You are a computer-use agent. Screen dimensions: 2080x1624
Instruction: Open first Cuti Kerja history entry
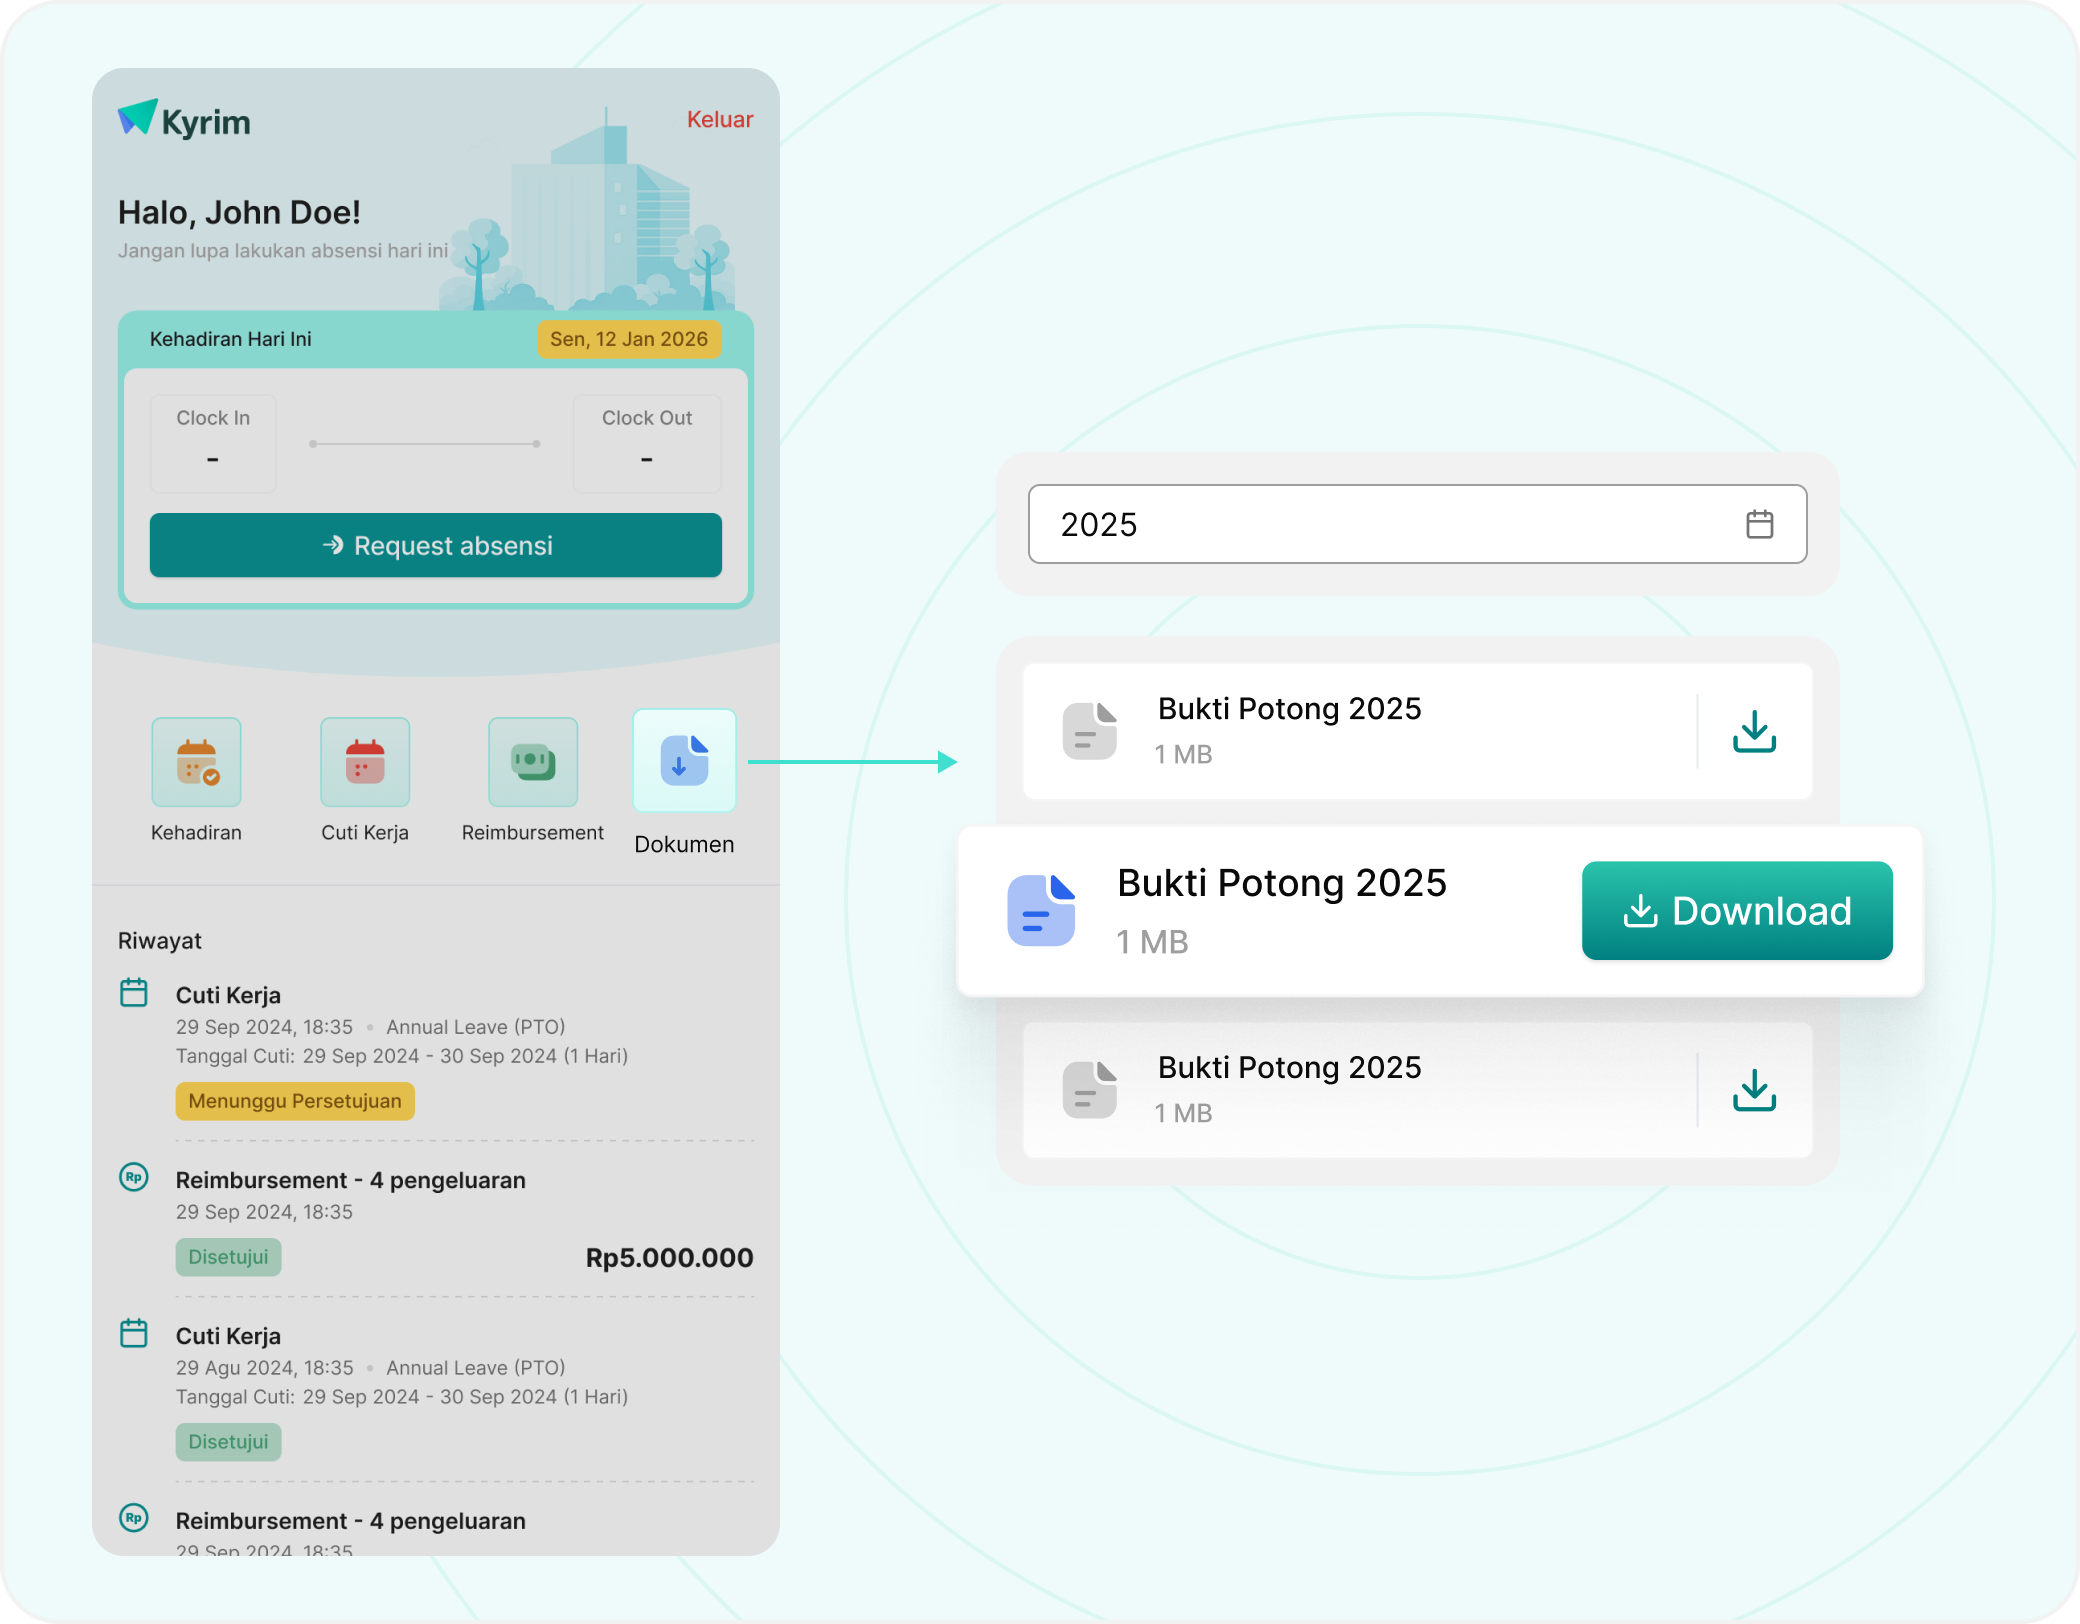pyautogui.click(x=228, y=995)
